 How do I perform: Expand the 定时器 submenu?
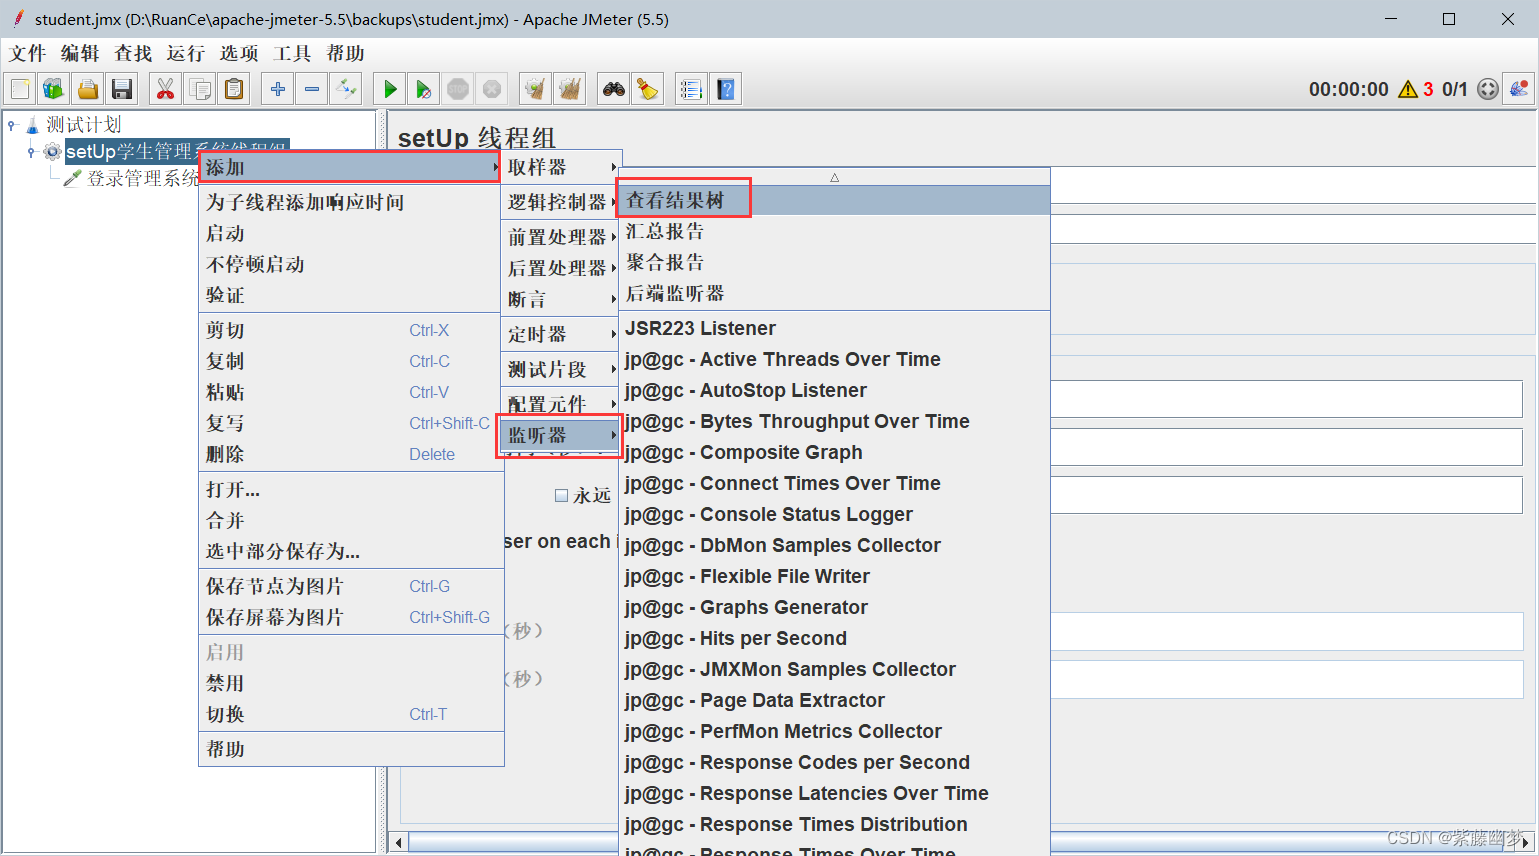point(561,334)
